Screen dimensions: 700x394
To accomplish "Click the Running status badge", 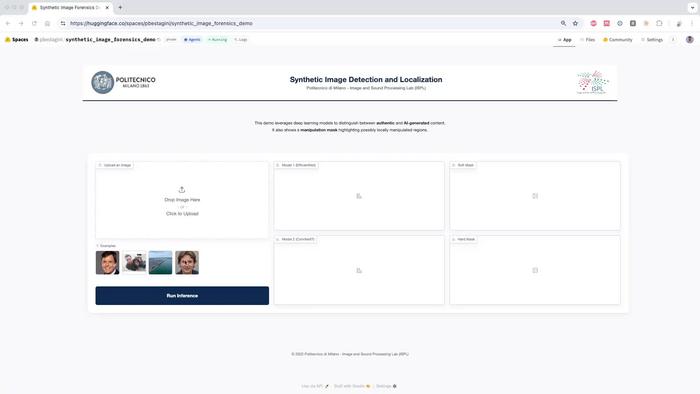I will 217,40.
